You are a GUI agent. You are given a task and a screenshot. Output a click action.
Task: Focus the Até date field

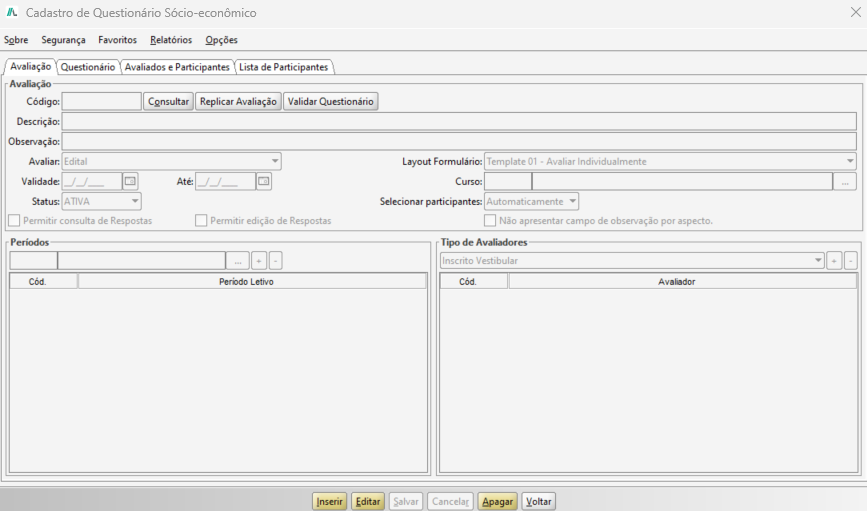[x=226, y=181]
